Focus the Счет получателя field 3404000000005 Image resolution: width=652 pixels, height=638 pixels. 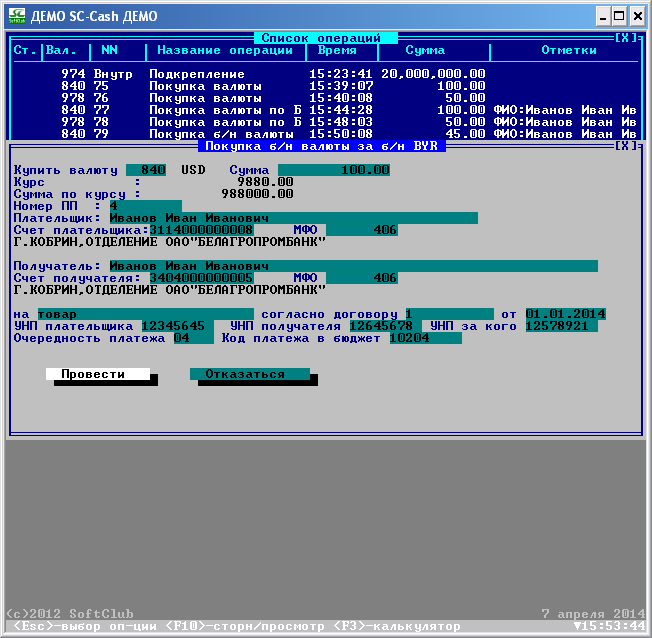click(x=202, y=278)
